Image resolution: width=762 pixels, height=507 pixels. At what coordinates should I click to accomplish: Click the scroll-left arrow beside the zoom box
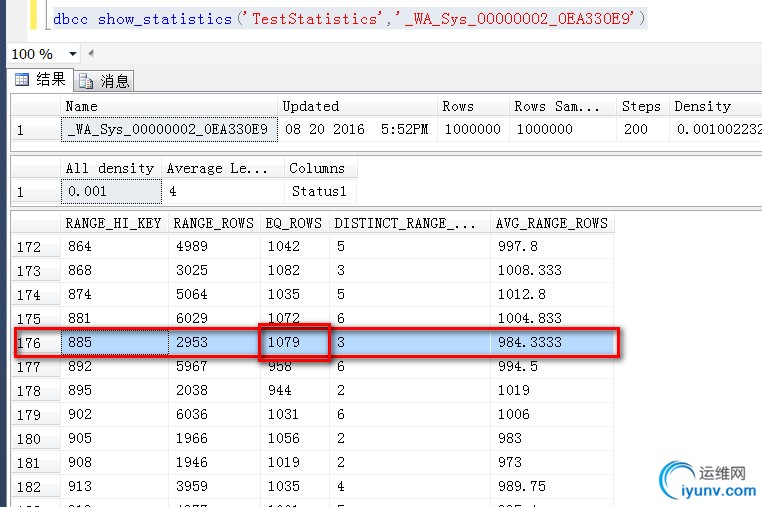coord(91,53)
